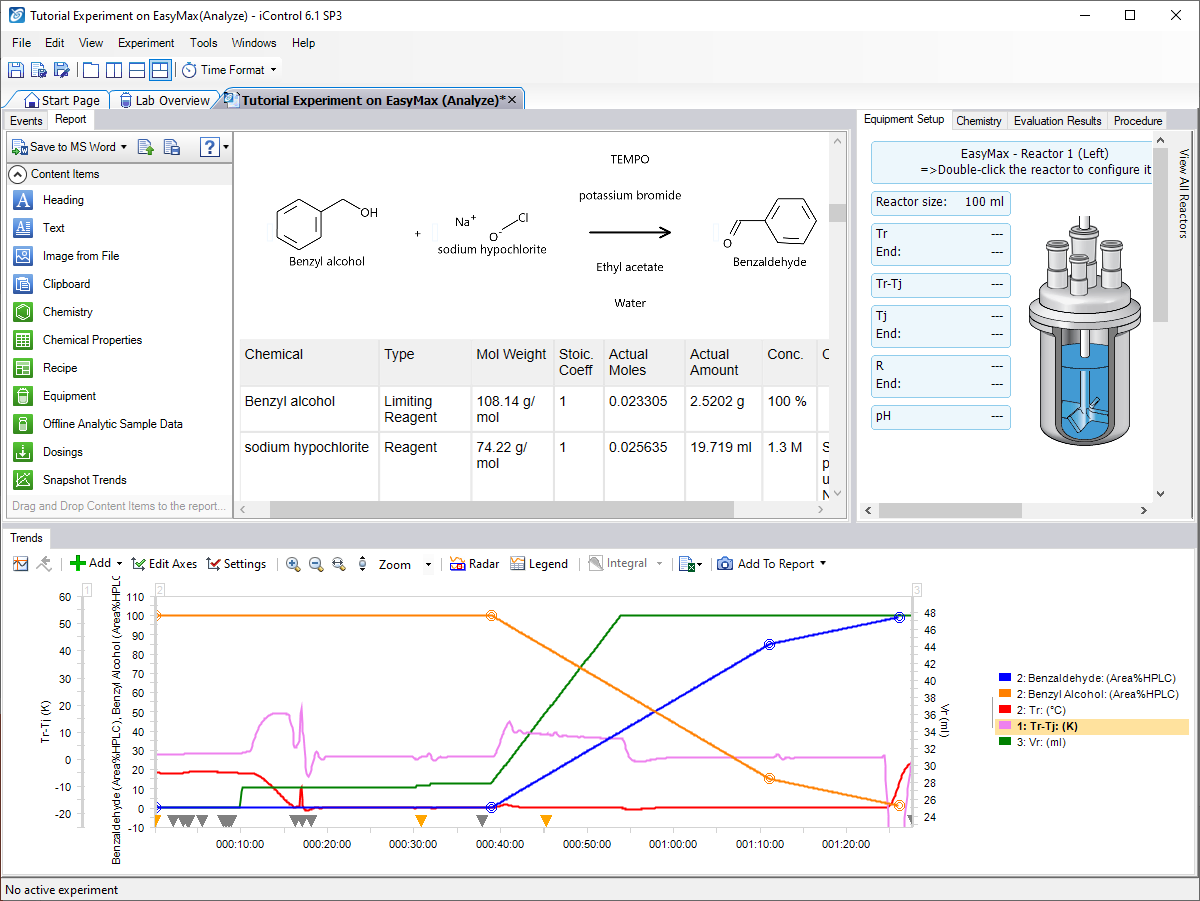Open the Save to MS Word dropdown arrow

click(x=124, y=147)
